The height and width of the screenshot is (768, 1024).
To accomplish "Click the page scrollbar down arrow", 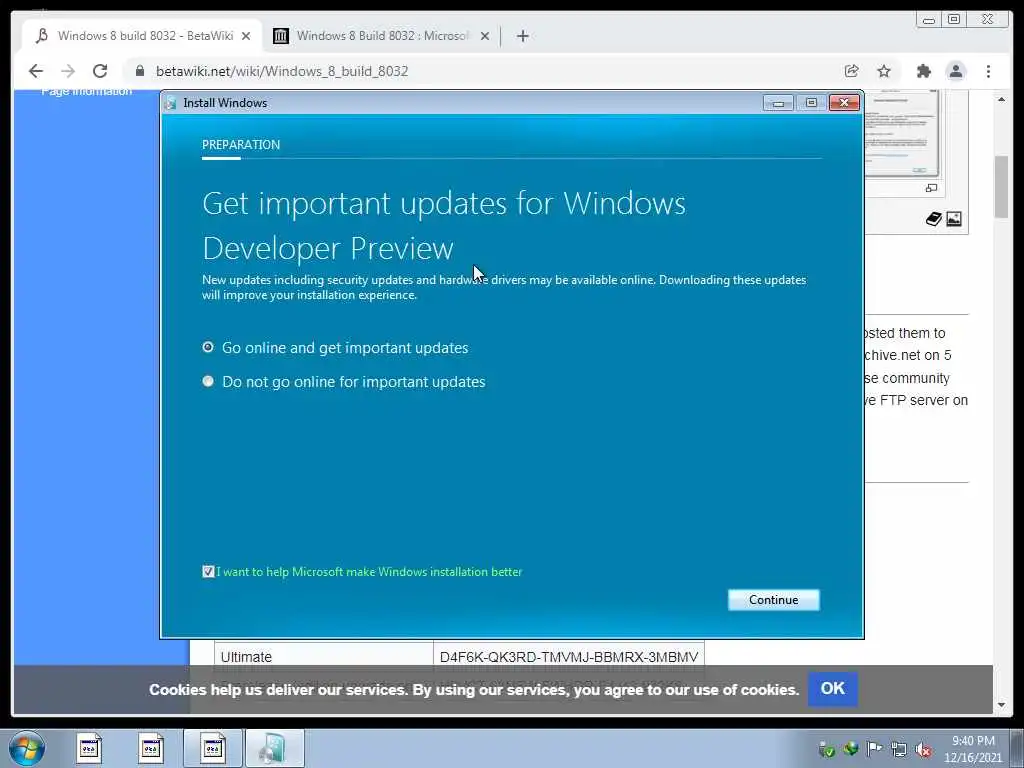I will (x=1002, y=705).
